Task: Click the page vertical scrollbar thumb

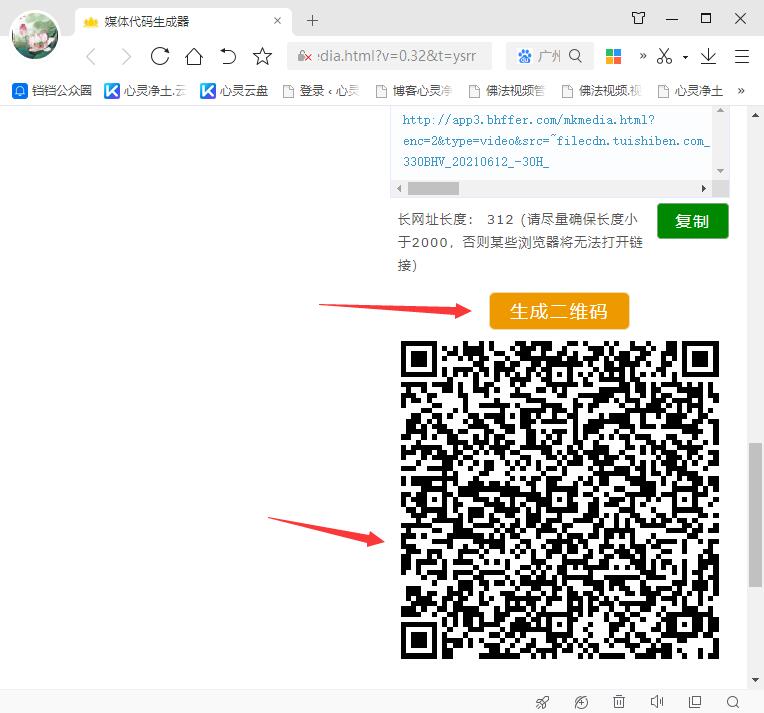Action: pyautogui.click(x=755, y=515)
